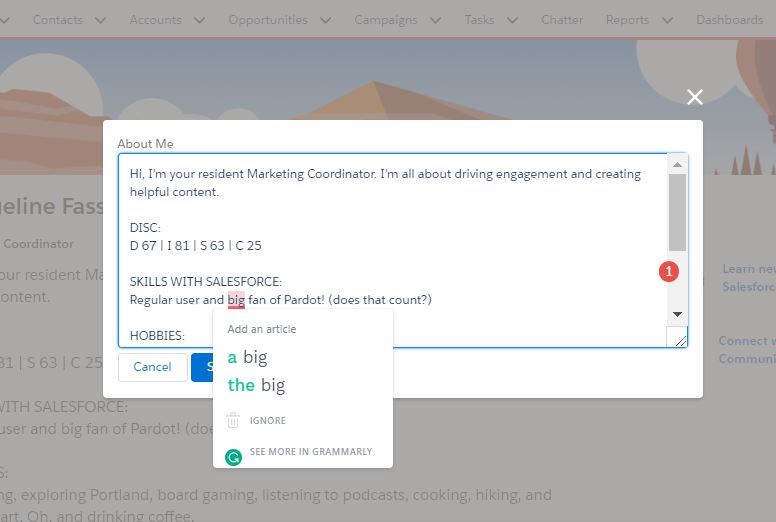Open the Tasks tab

coord(480,20)
